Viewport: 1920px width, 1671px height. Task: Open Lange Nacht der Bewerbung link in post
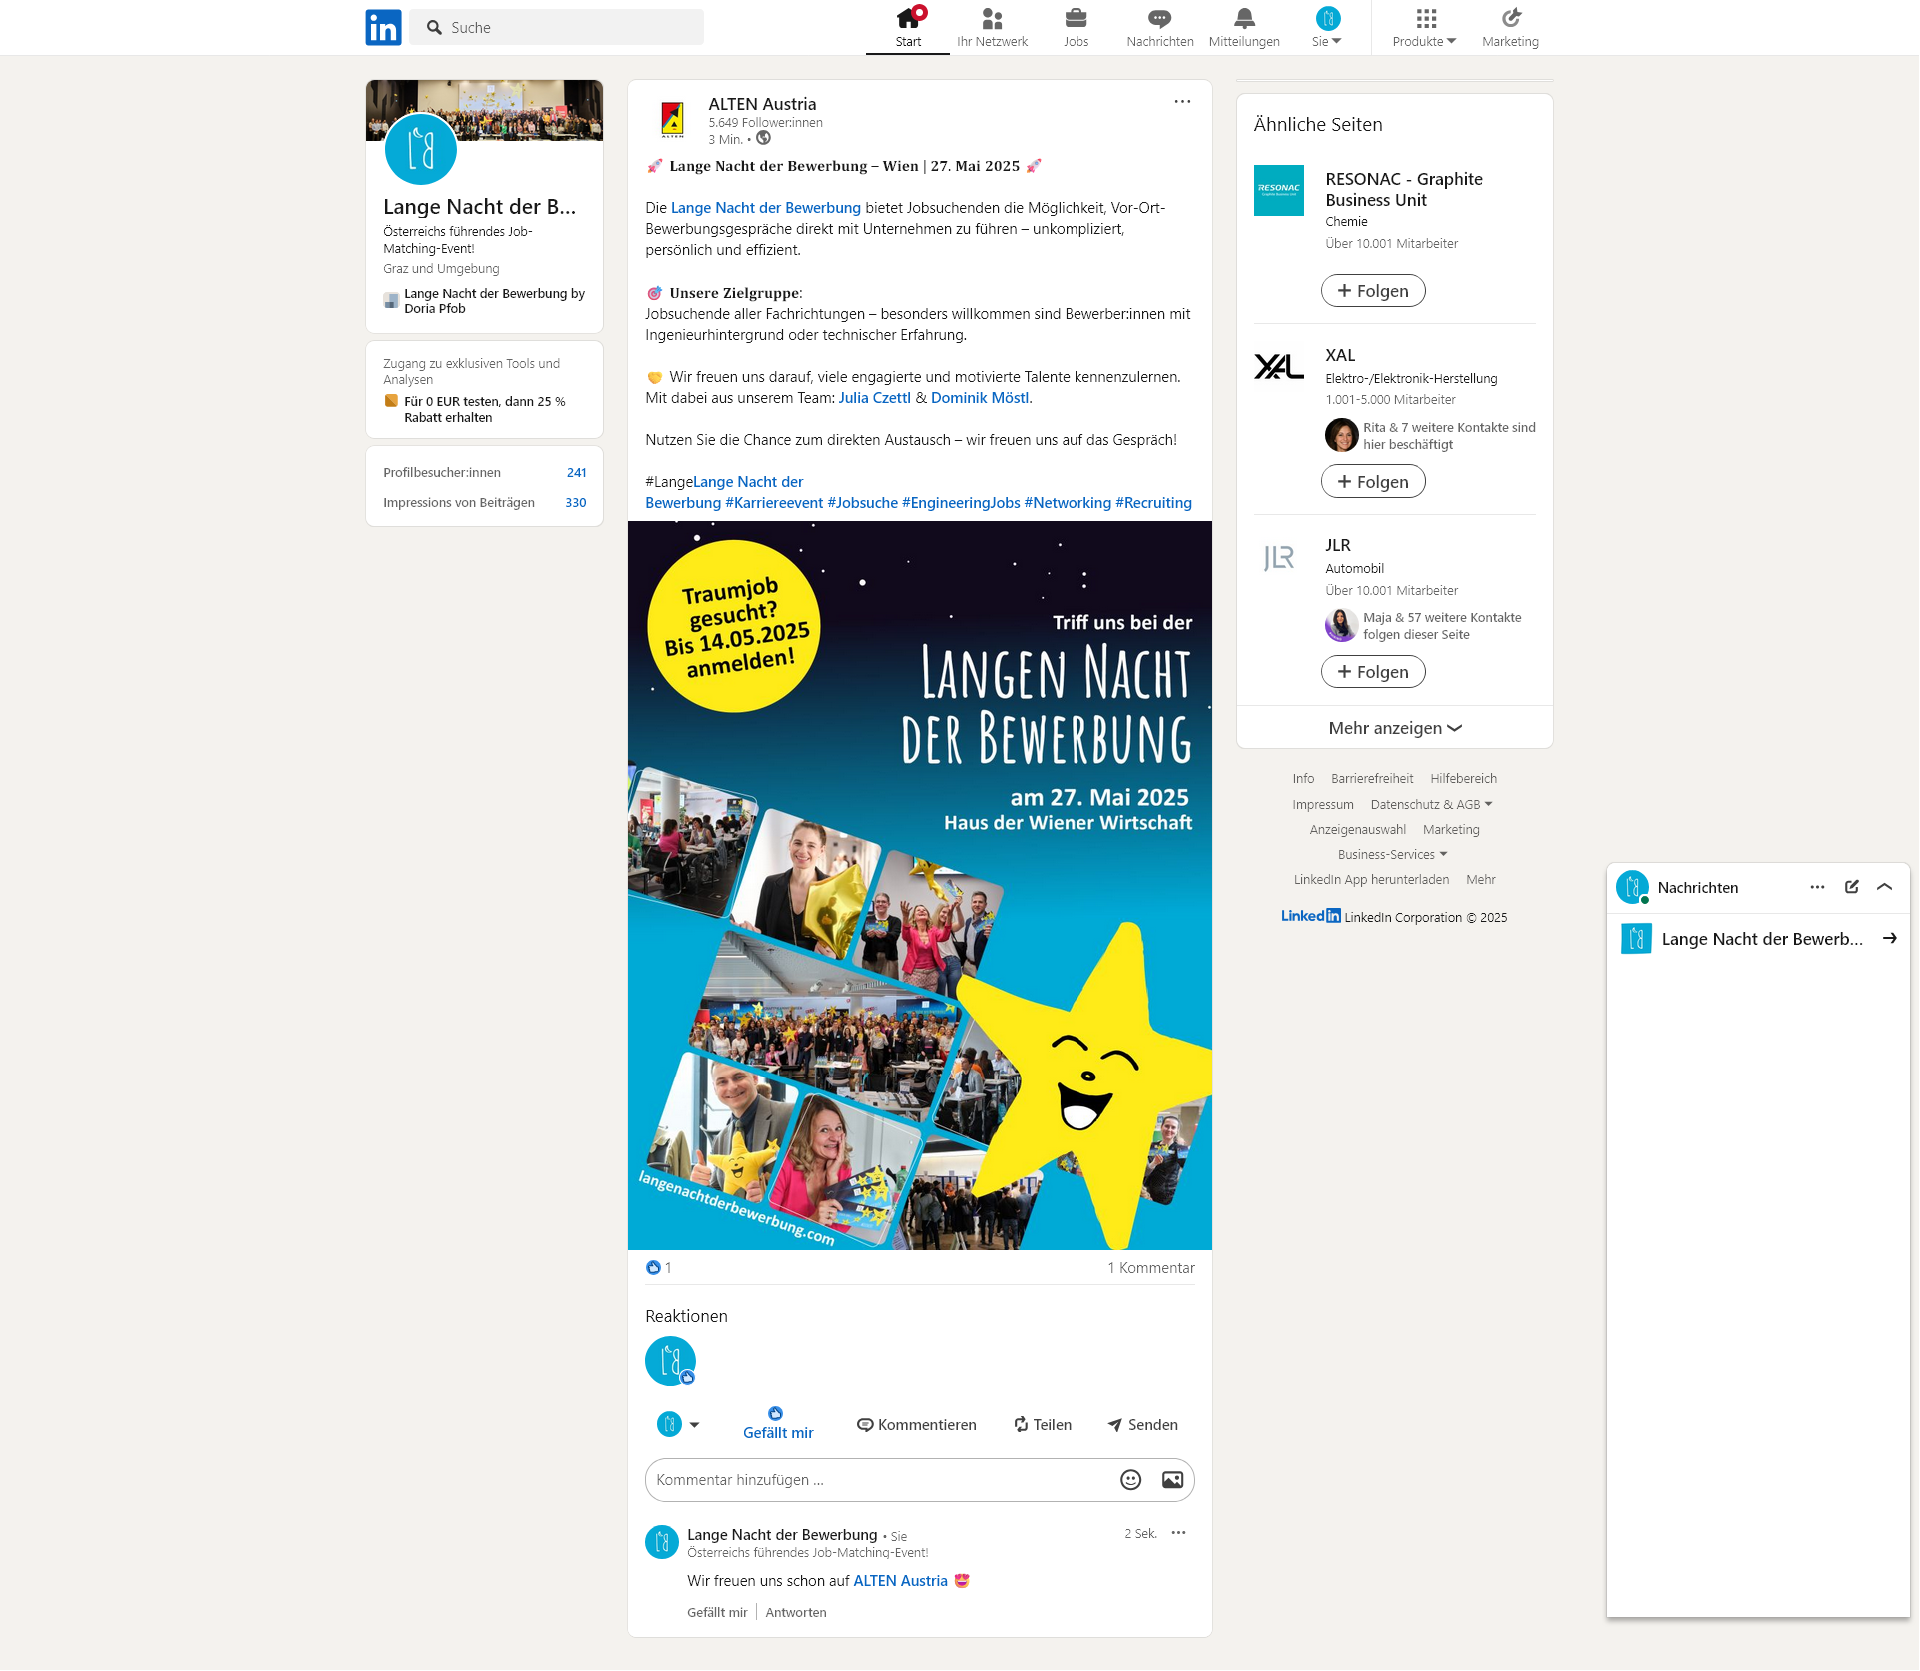(x=765, y=208)
